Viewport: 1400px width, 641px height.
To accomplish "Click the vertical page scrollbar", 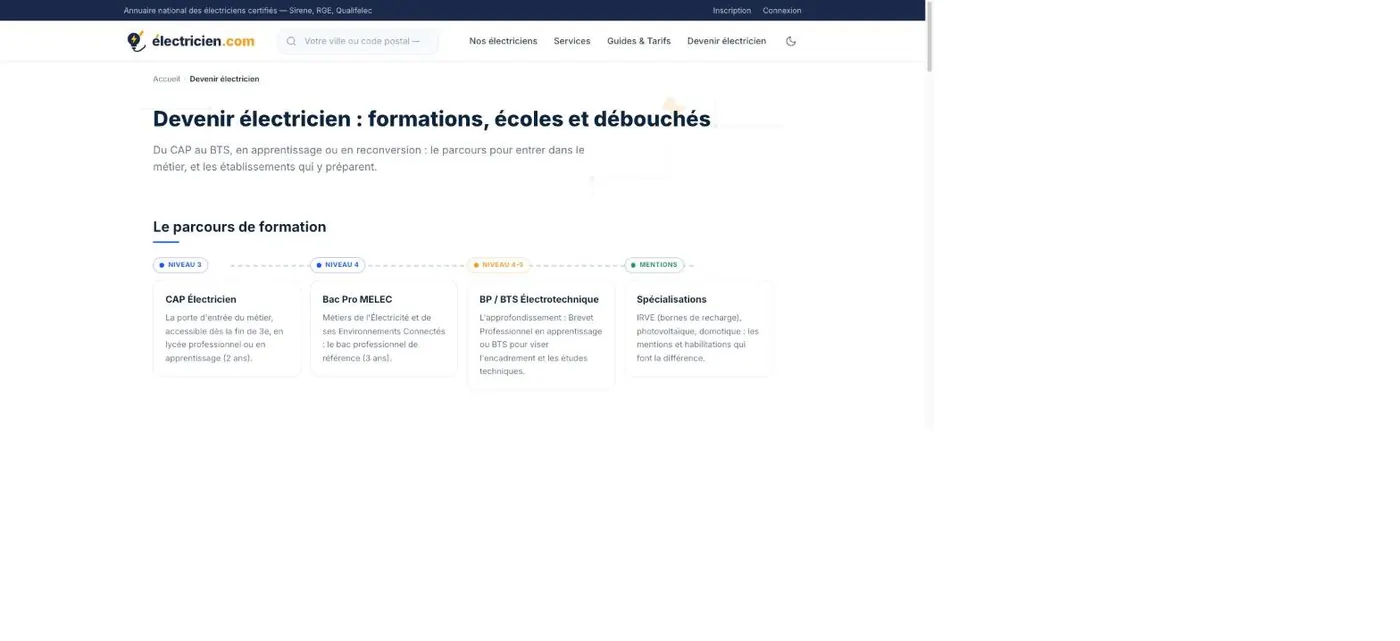I will tap(929, 36).
